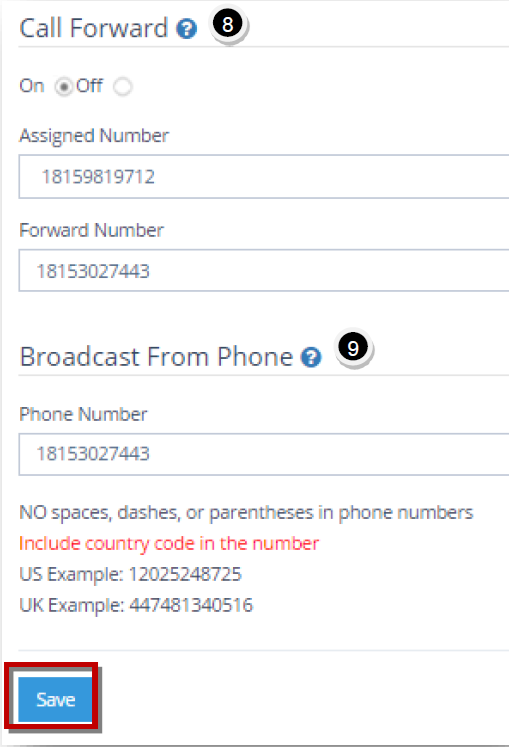The height and width of the screenshot is (747, 509).
Task: Focus the Assigned Number input field
Action: (x=264, y=176)
